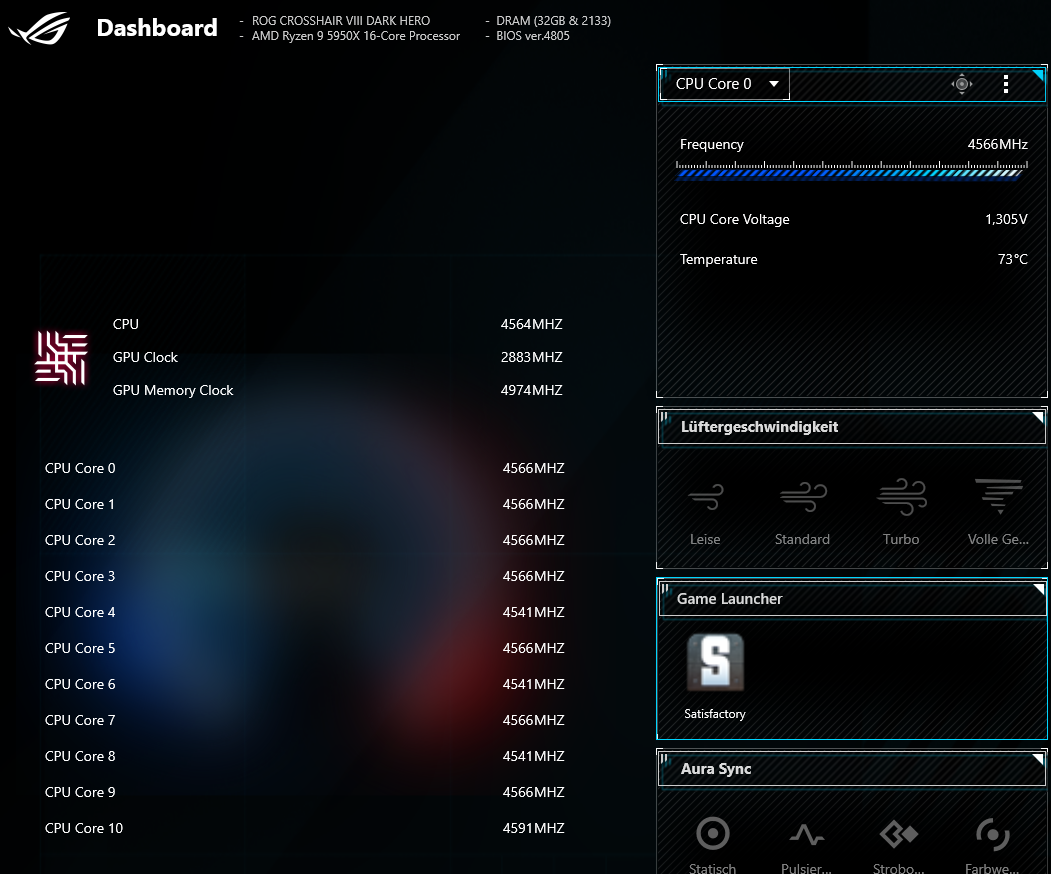Click the 1,305V voltage value
The width and height of the screenshot is (1051, 874).
coord(1006,219)
